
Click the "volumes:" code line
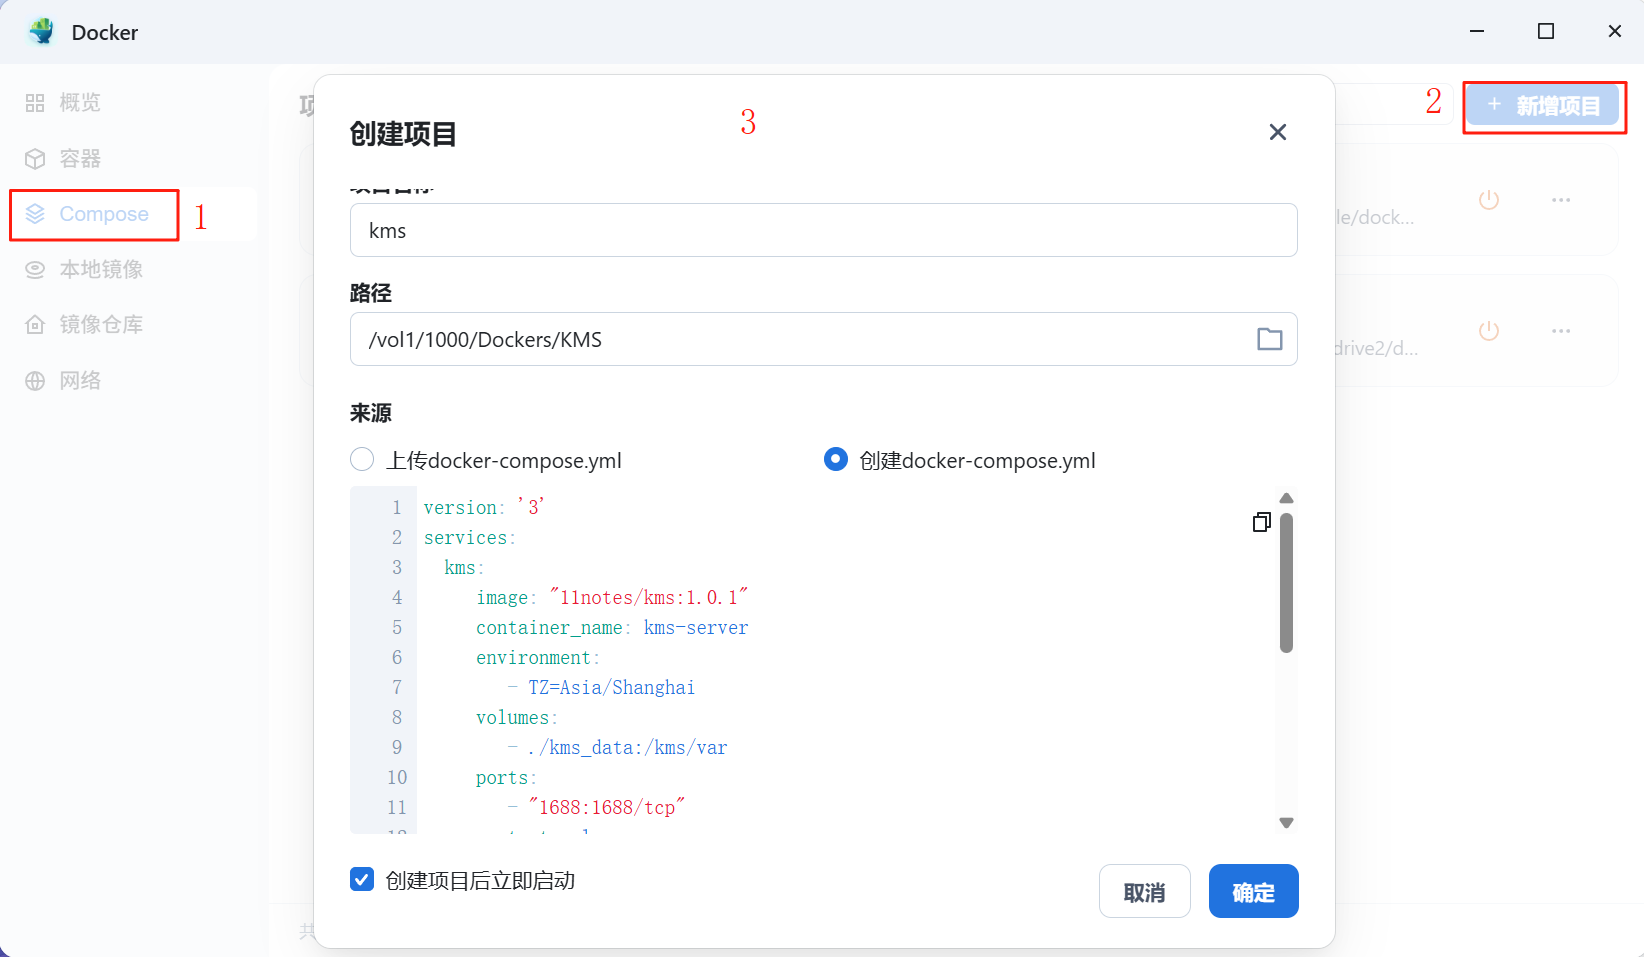(517, 717)
